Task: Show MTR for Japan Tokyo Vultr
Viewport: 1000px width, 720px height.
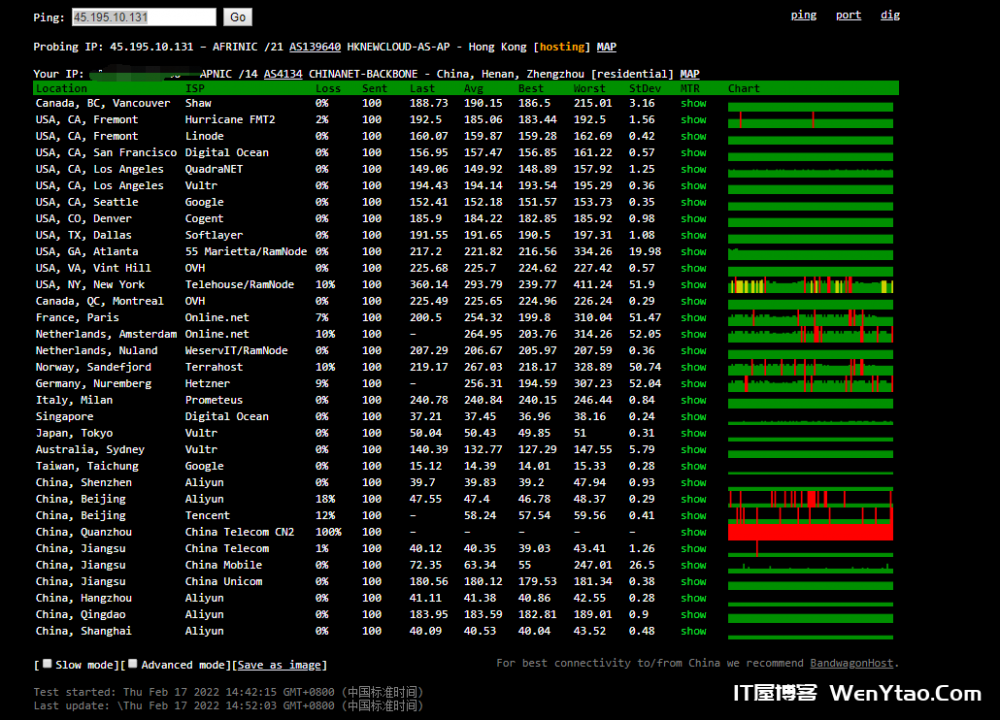Action: pos(693,433)
